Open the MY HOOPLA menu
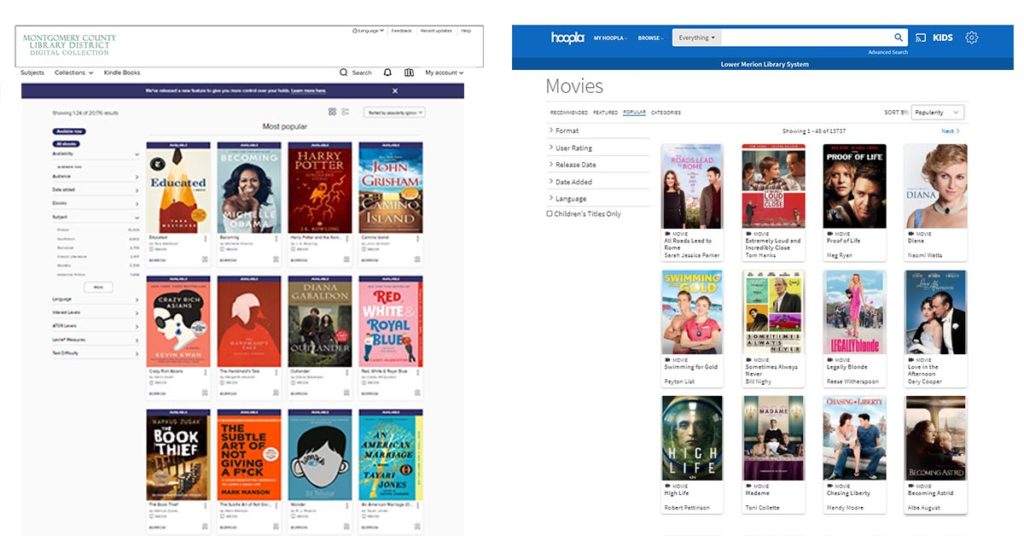This screenshot has width=1024, height=536. (610, 38)
